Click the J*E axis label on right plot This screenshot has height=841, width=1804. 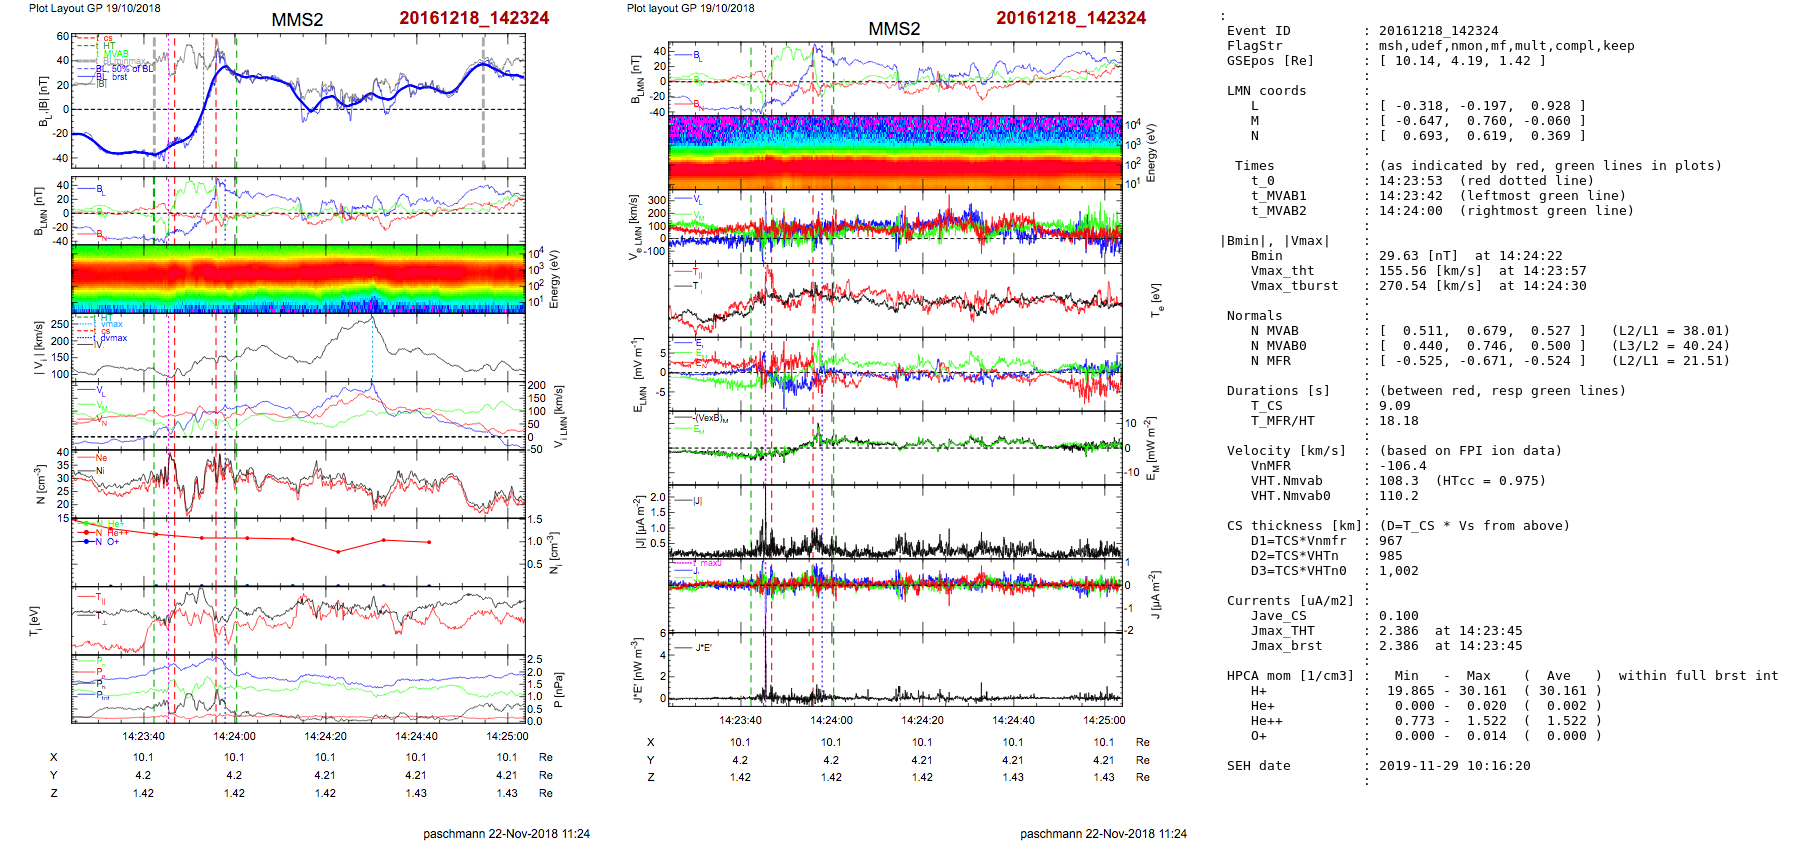click(x=636, y=671)
